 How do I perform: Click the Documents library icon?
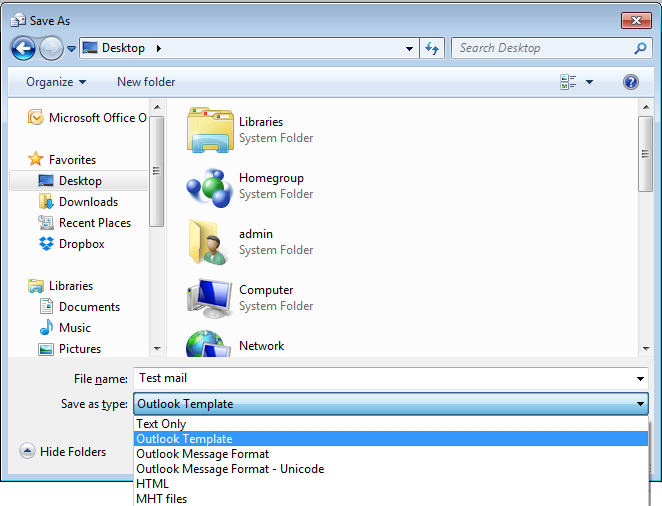[46, 306]
